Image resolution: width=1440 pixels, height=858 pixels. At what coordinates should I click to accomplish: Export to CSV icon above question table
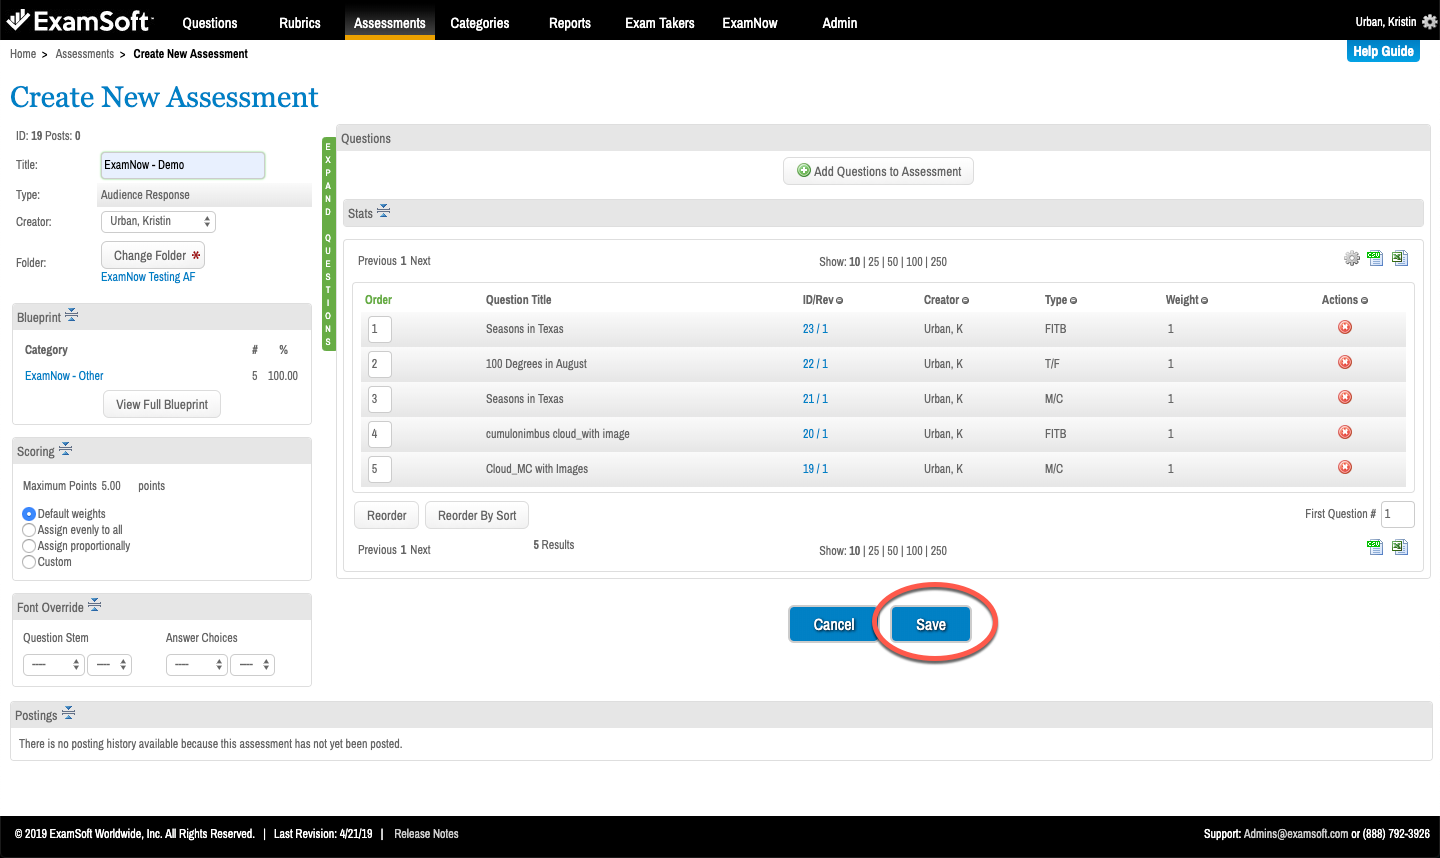[1375, 258]
